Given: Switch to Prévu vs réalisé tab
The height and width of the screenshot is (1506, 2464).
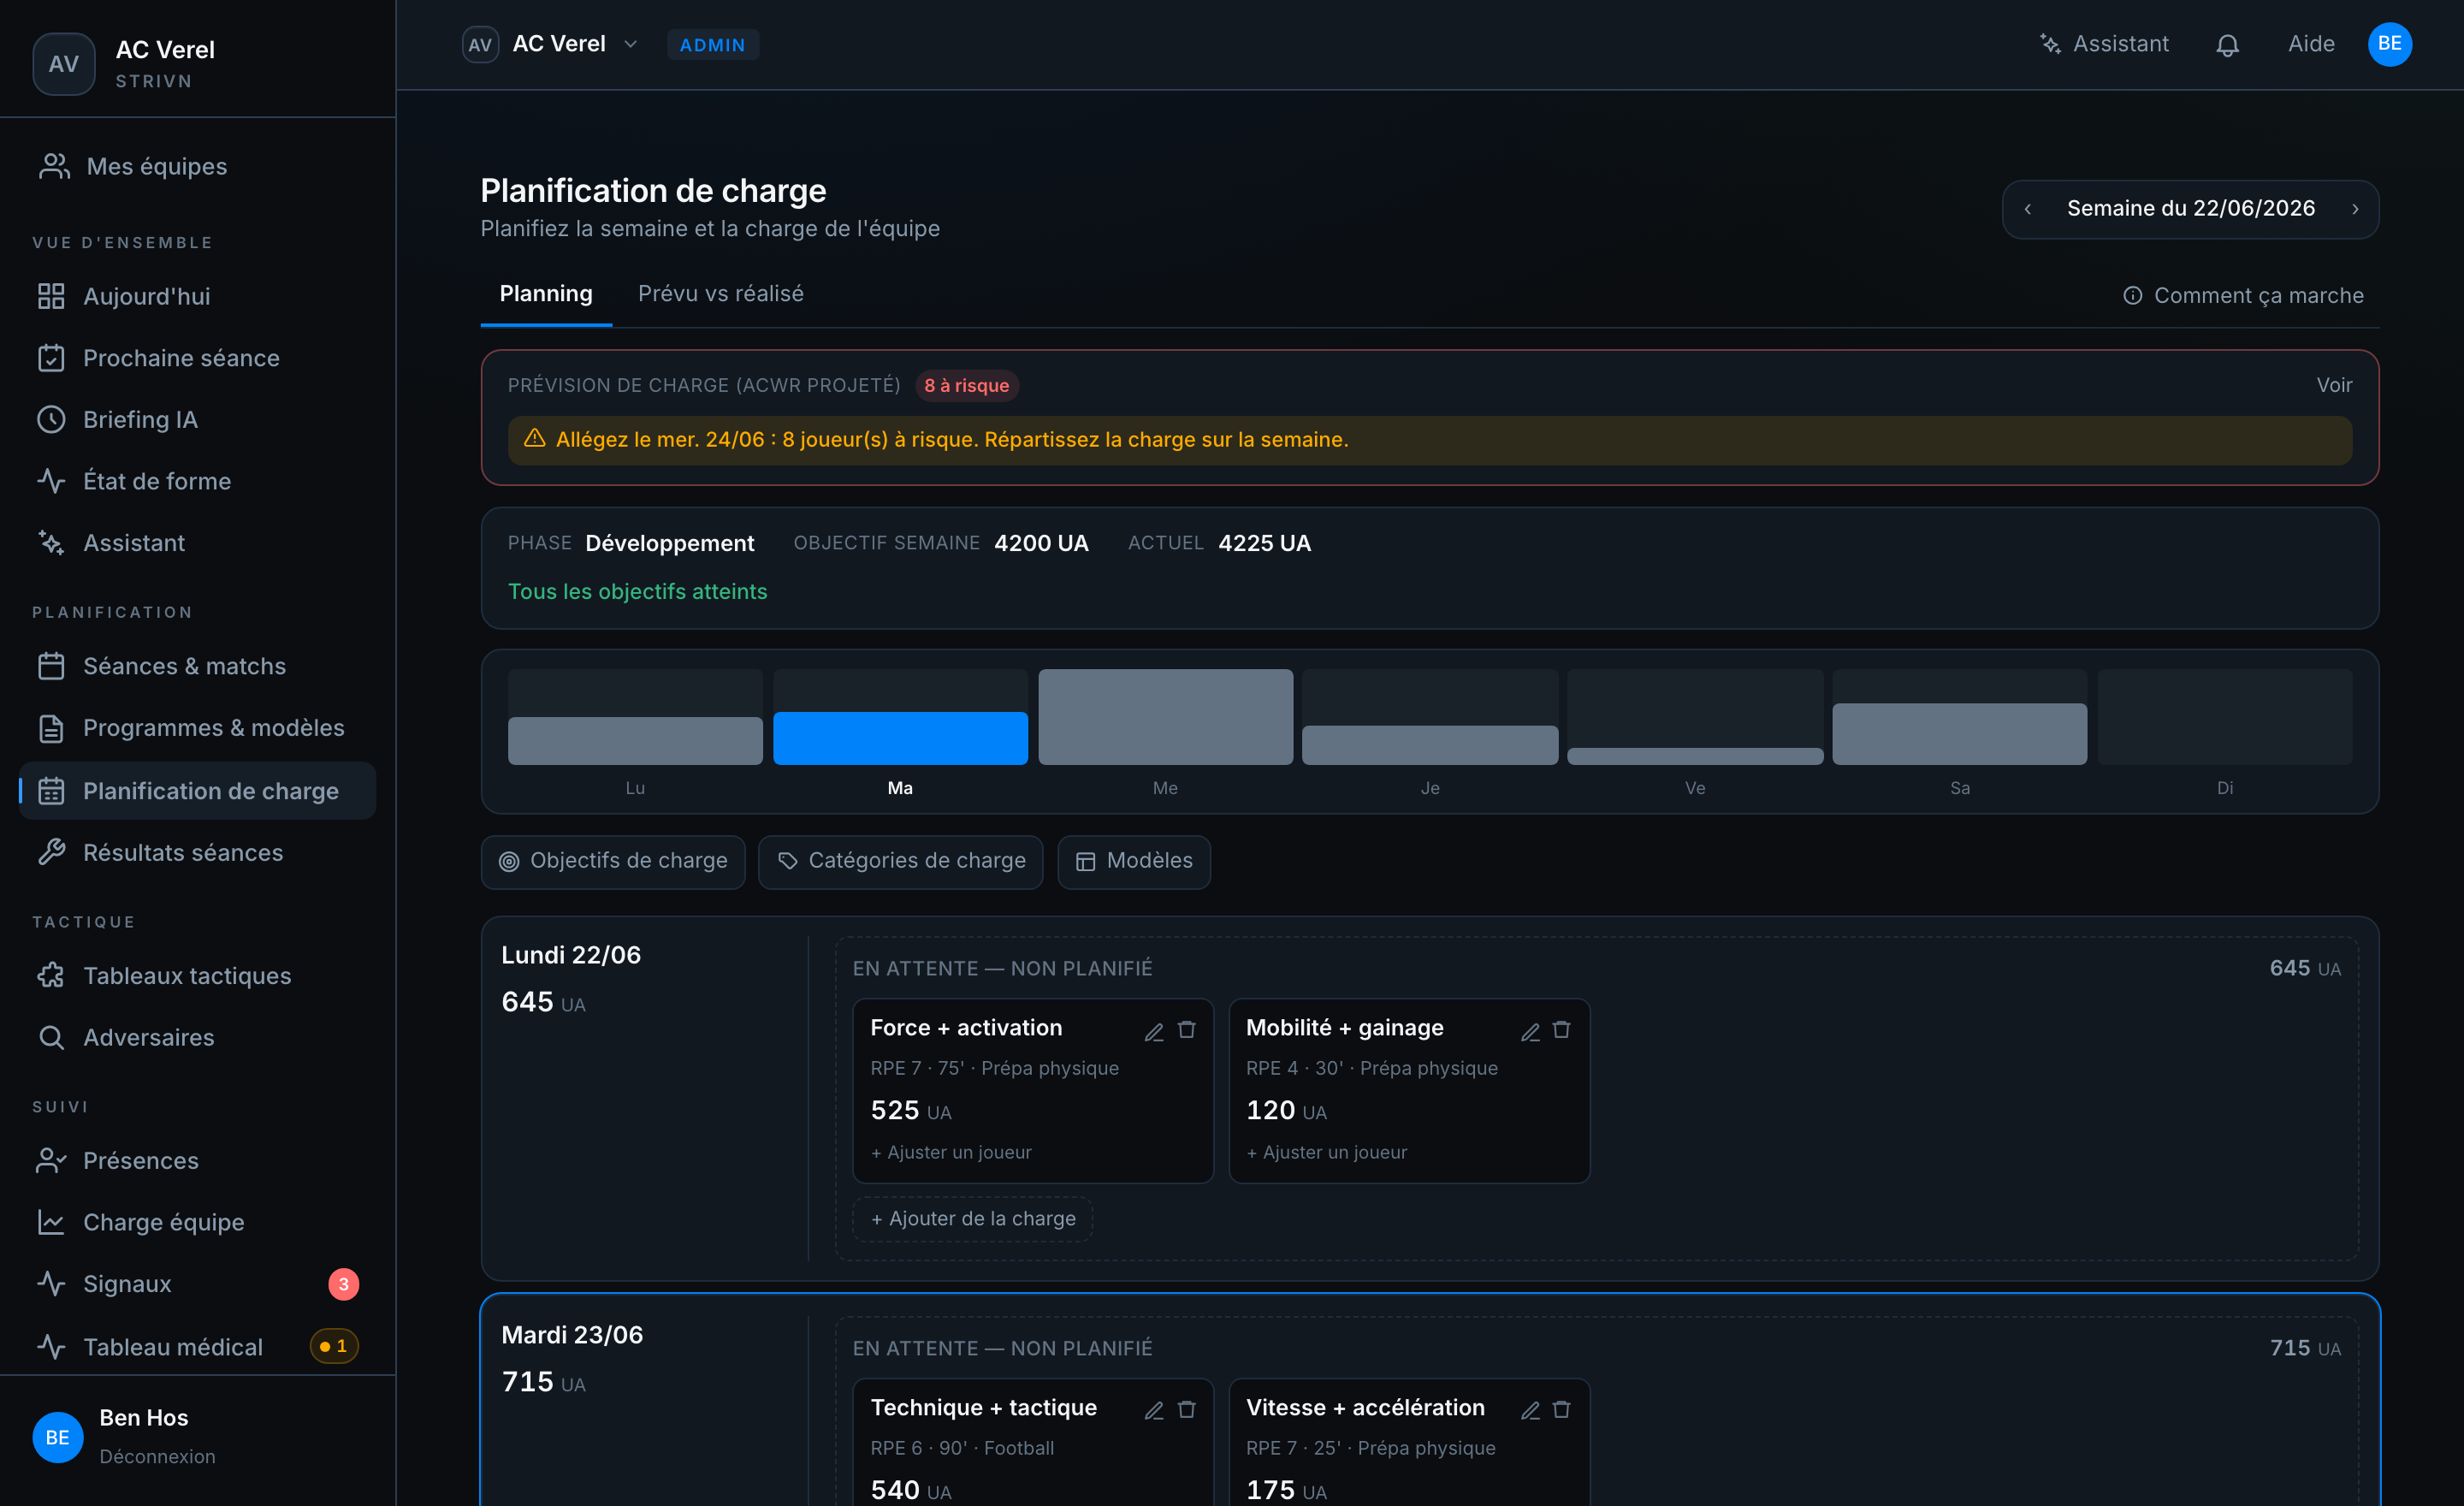Looking at the screenshot, I should [x=721, y=294].
